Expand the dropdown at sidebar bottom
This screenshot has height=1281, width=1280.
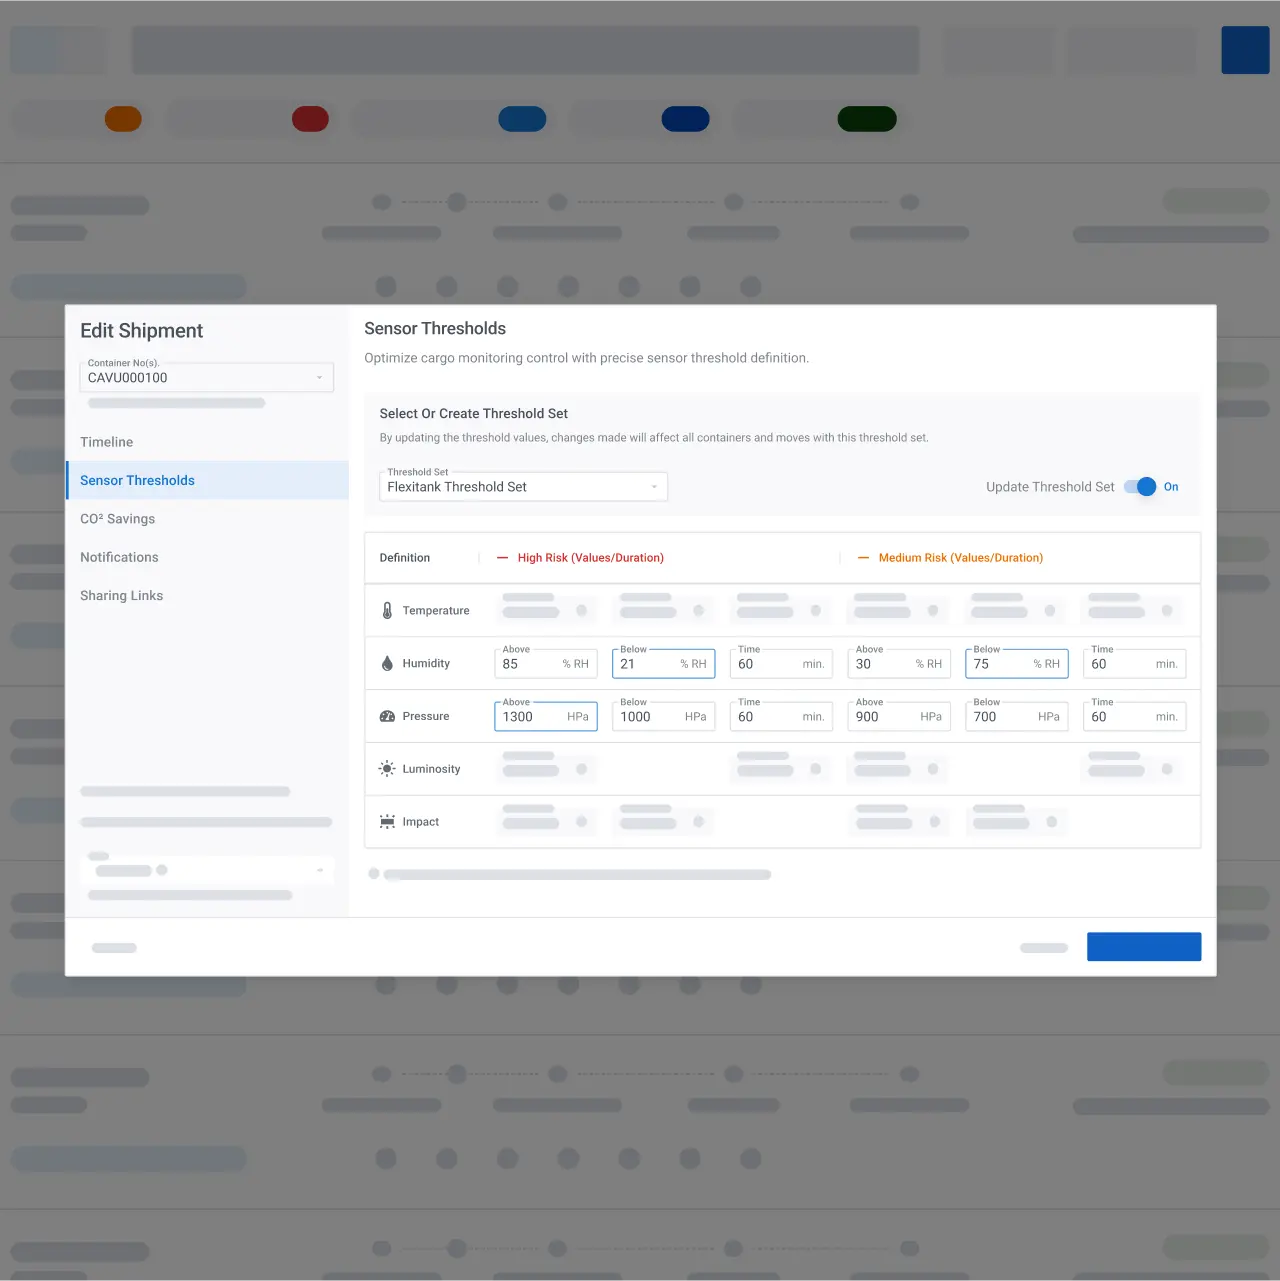point(321,870)
